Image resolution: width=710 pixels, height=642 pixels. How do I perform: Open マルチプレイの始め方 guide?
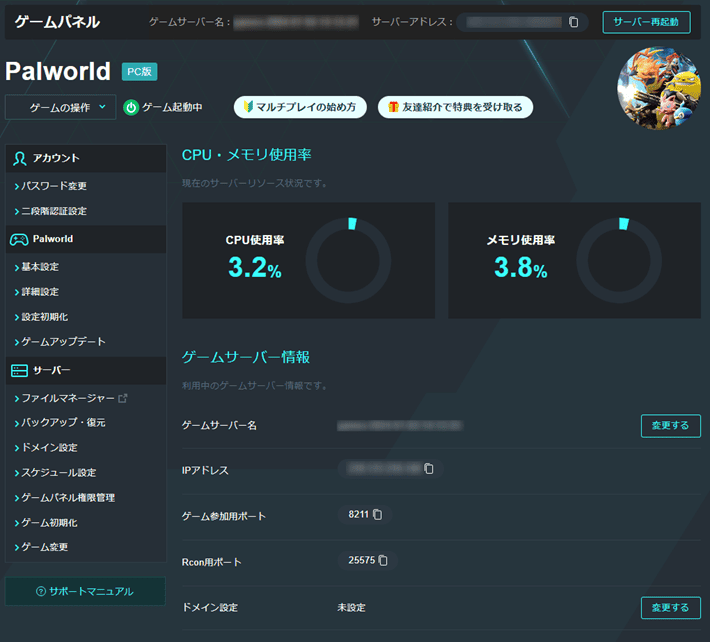[300, 107]
